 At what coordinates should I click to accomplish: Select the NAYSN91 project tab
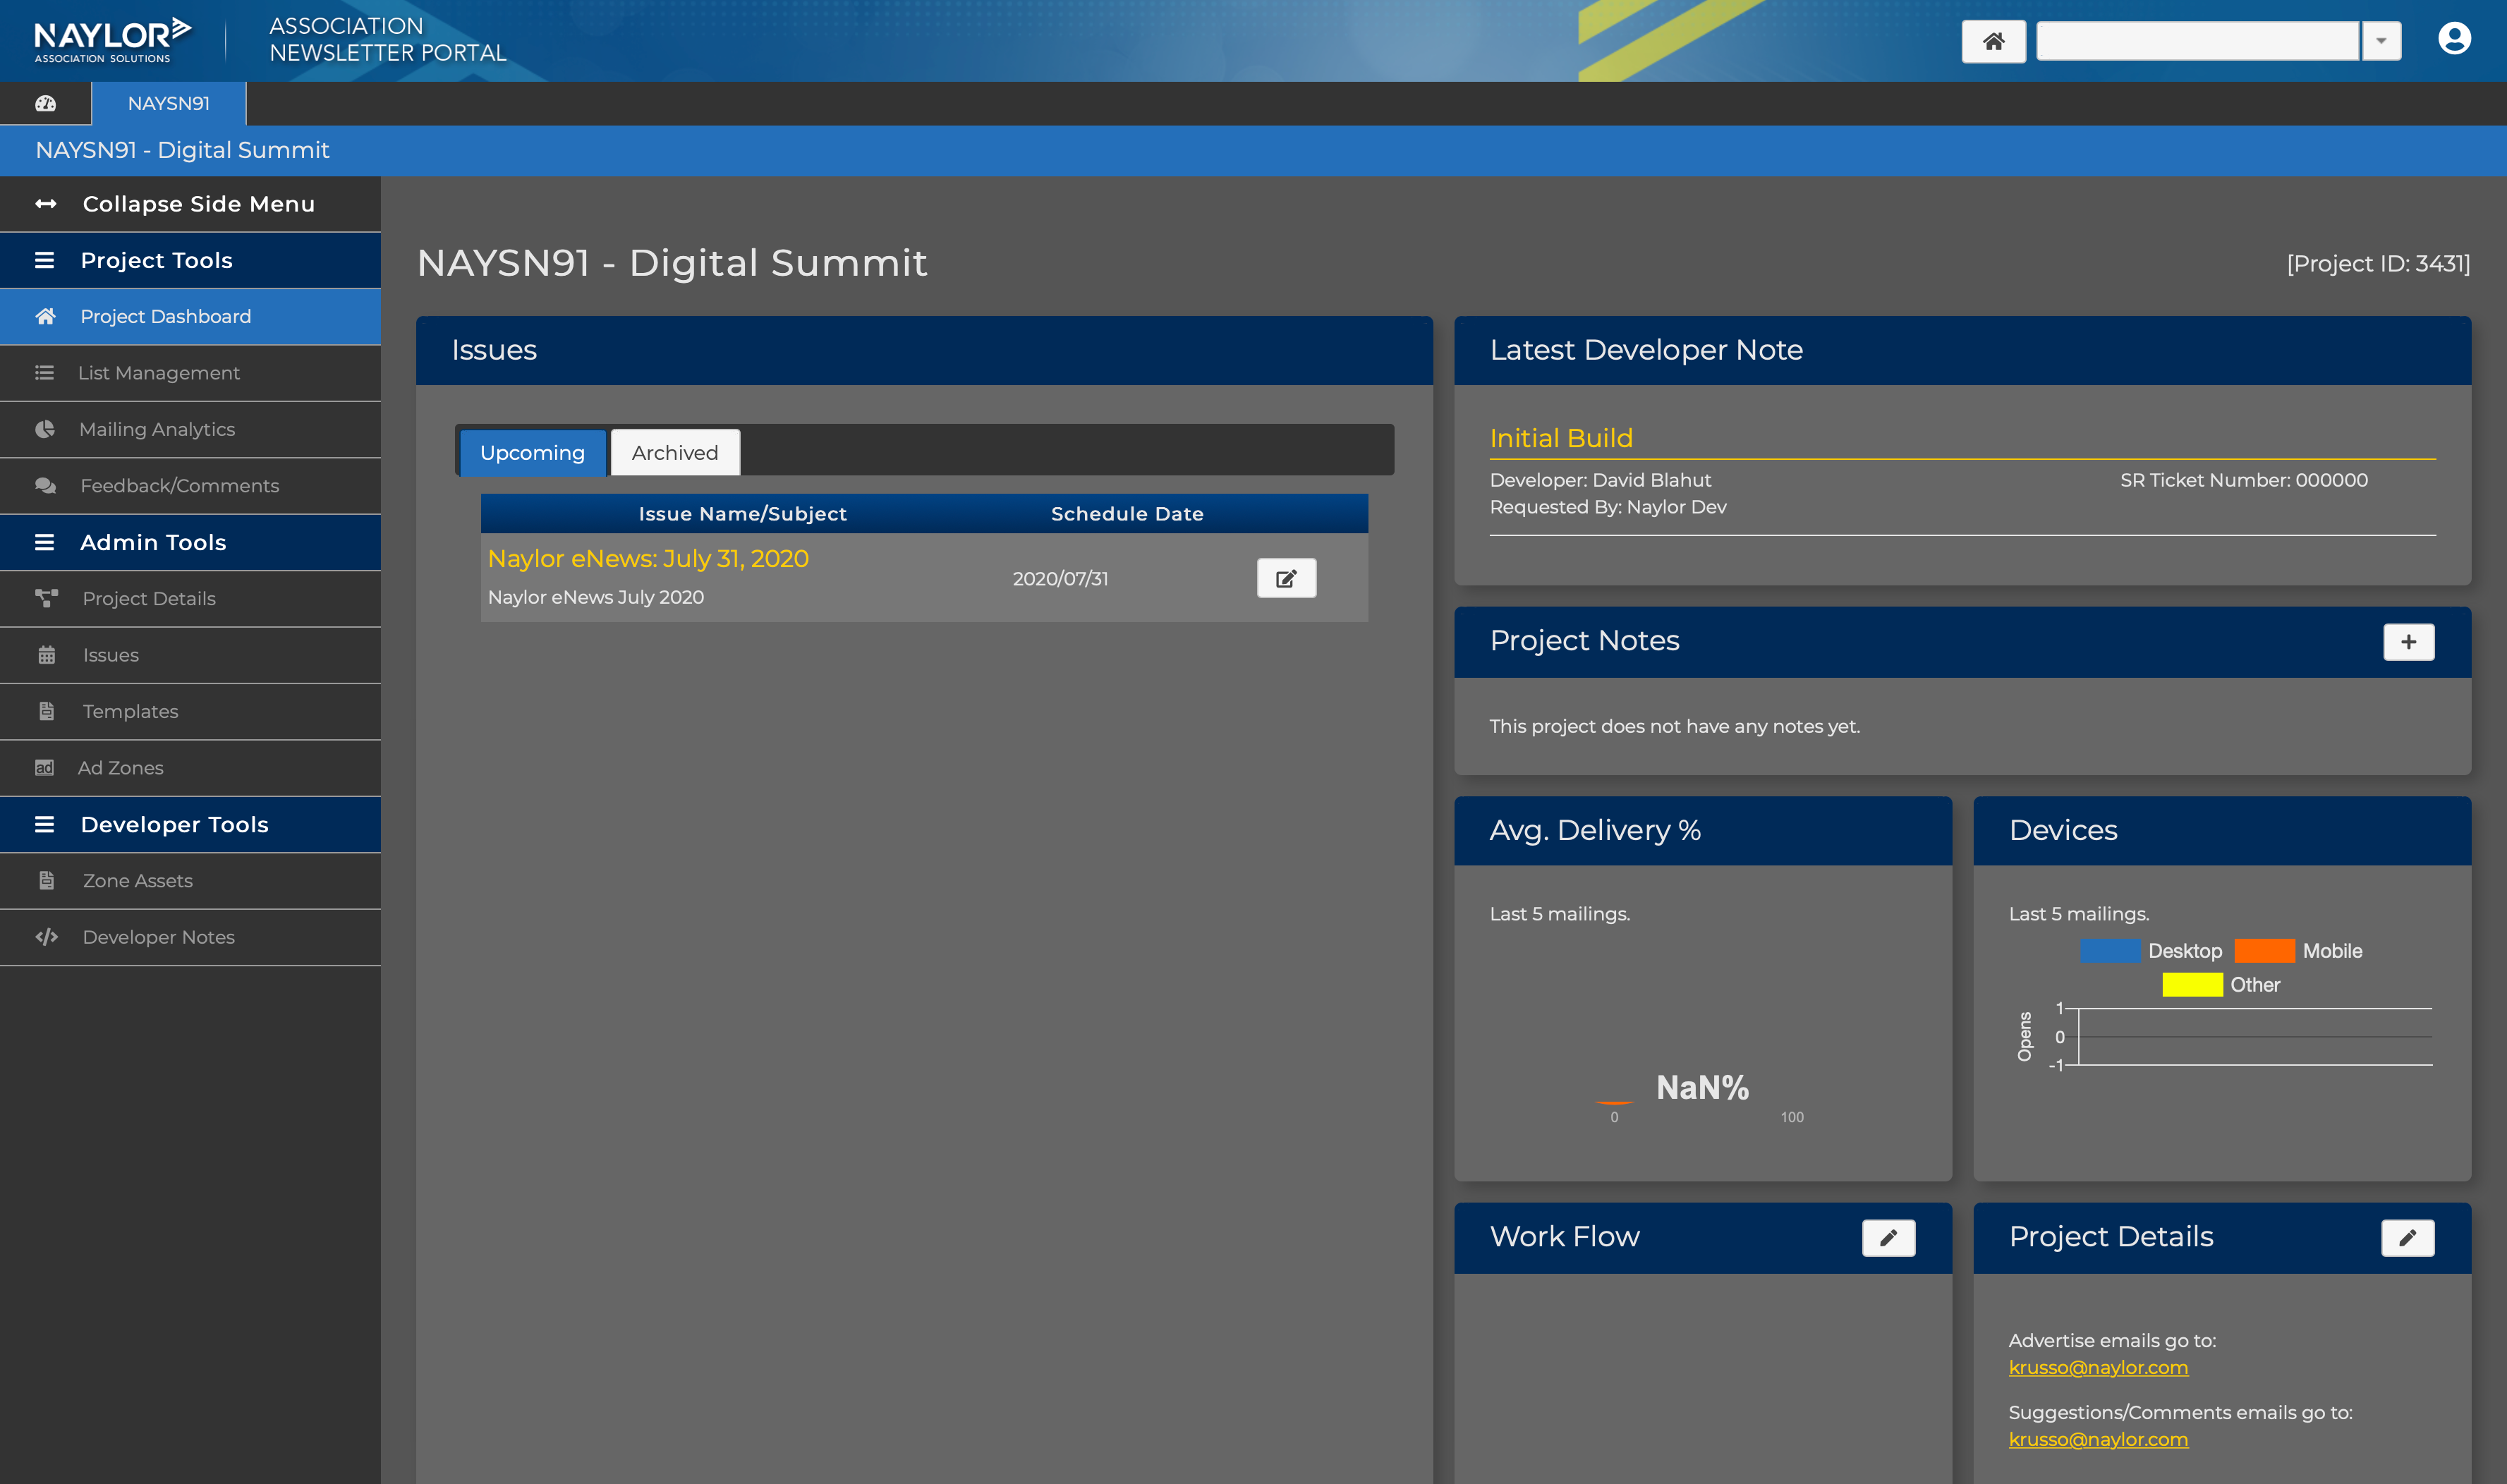pyautogui.click(x=169, y=104)
